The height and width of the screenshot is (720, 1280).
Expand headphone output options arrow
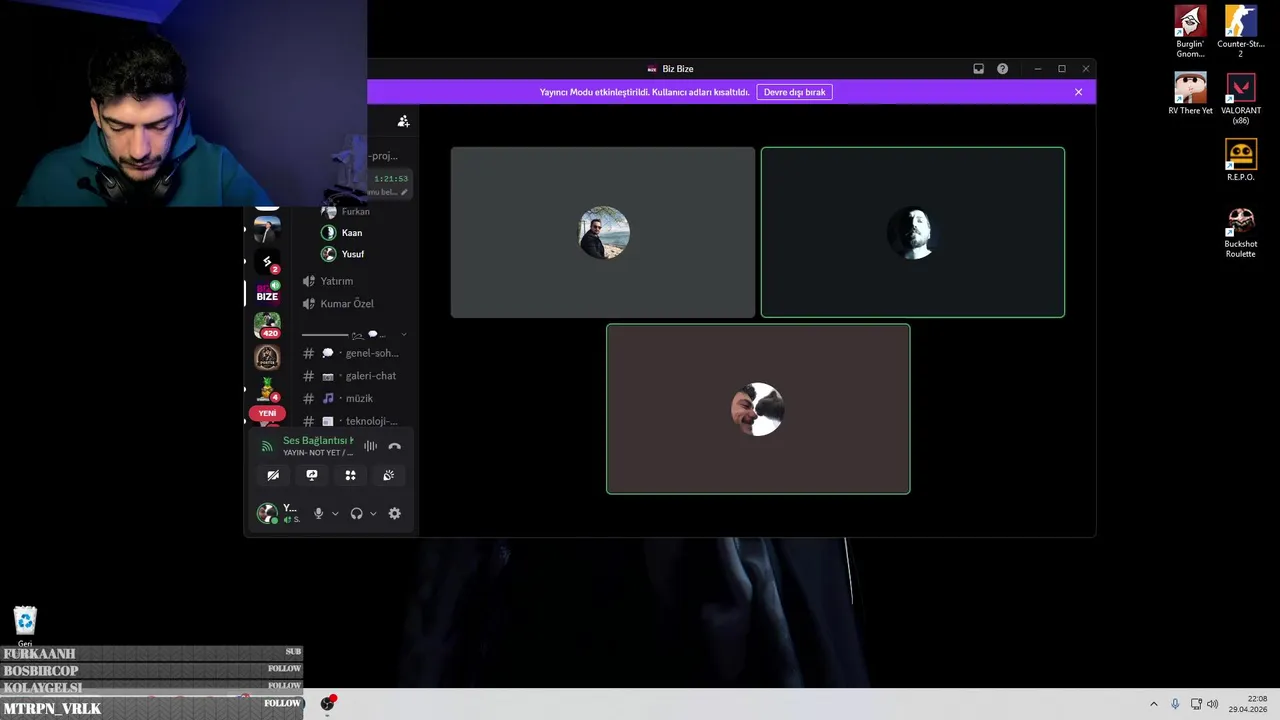[x=373, y=514]
